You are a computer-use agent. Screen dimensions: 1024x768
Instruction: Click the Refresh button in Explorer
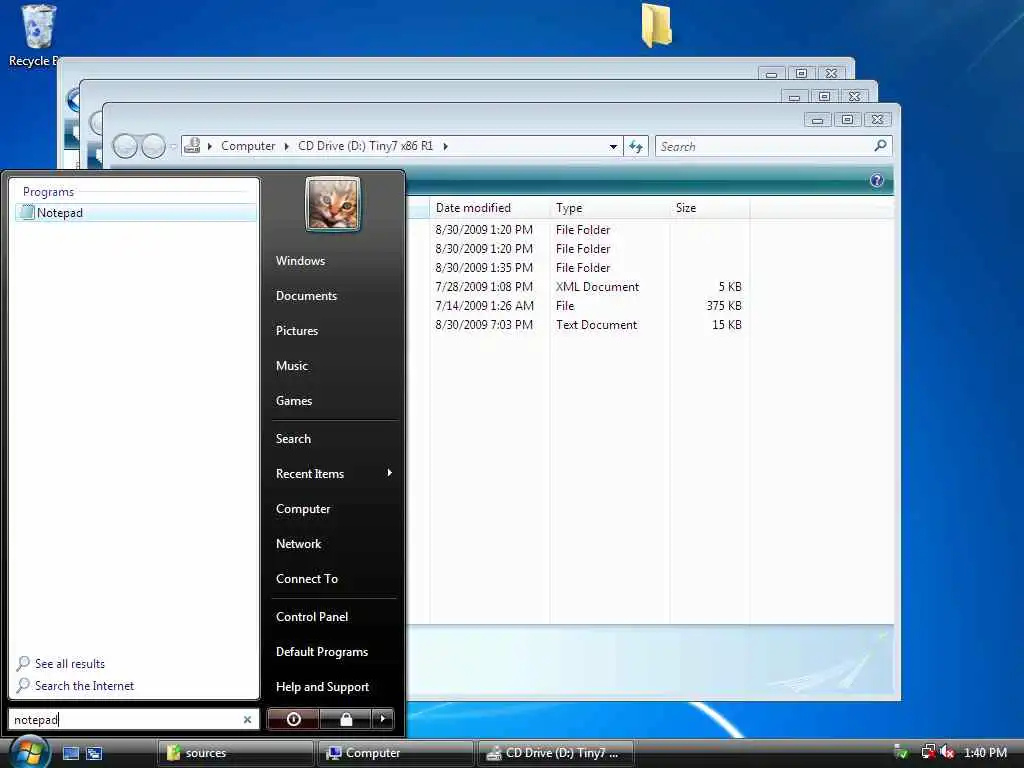[x=636, y=146]
